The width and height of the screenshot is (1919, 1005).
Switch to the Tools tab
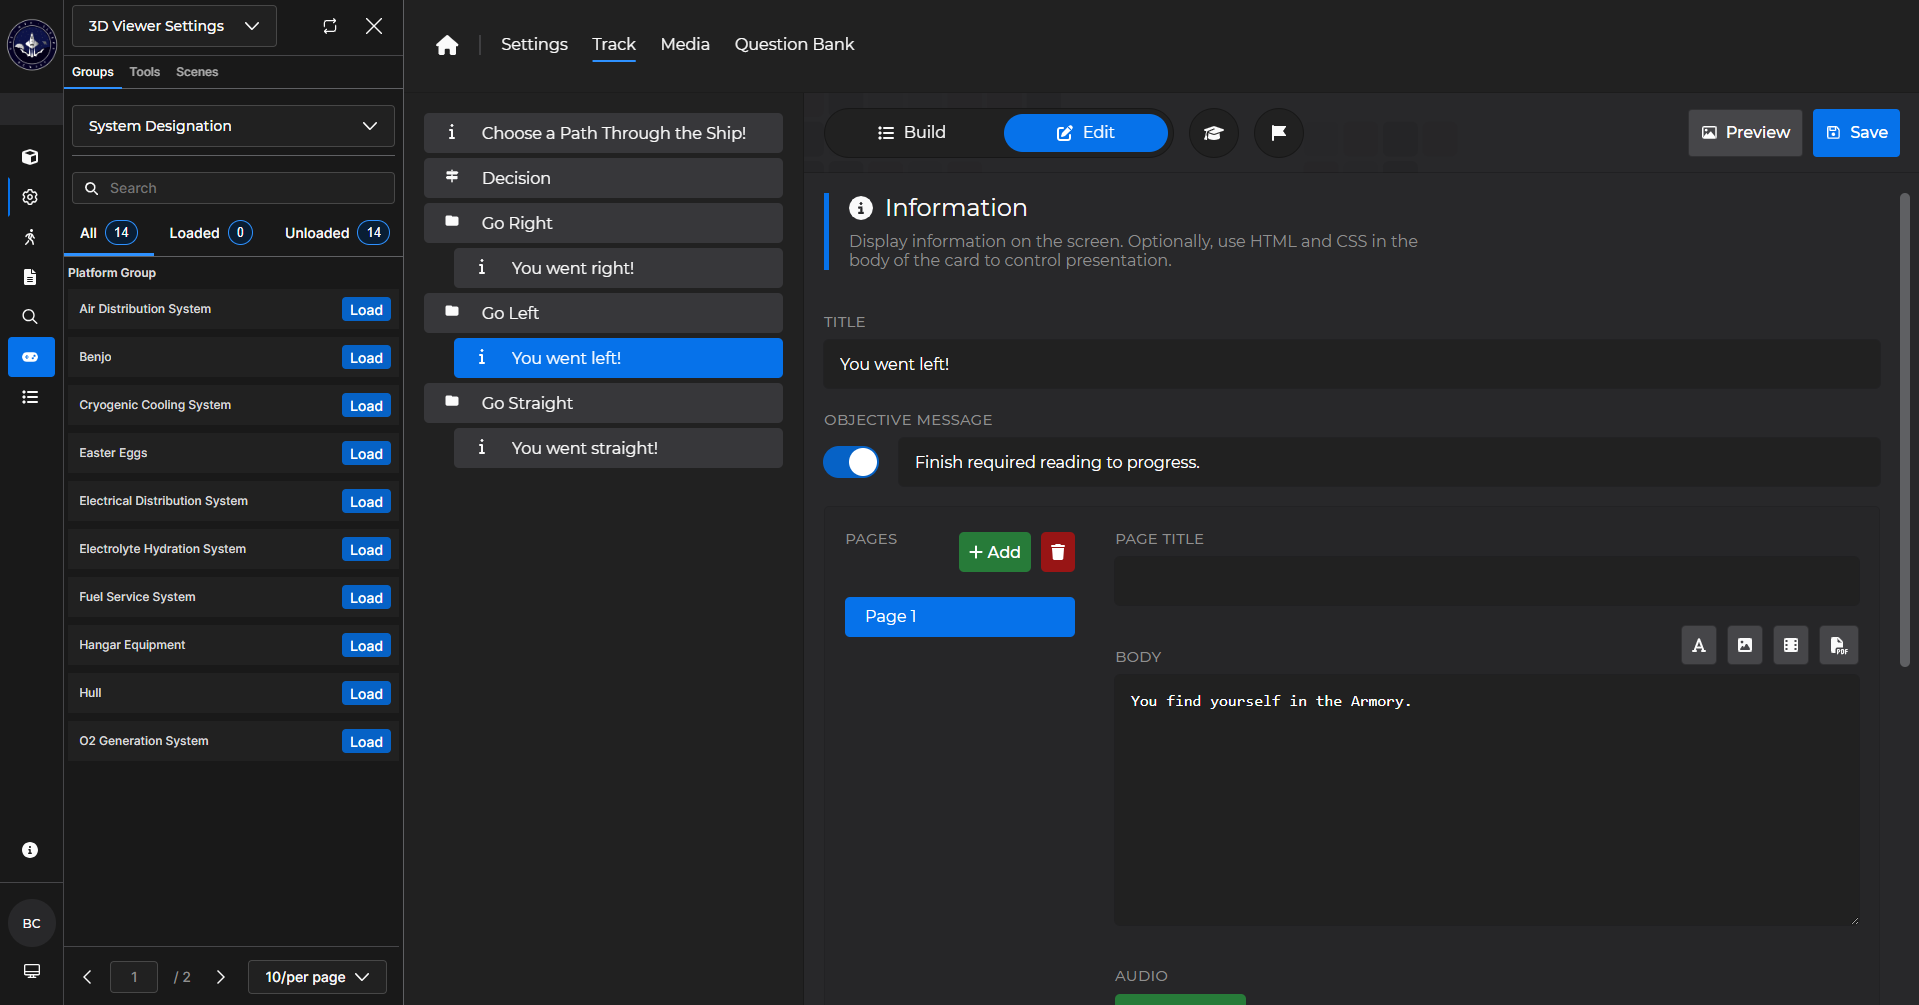145,72
